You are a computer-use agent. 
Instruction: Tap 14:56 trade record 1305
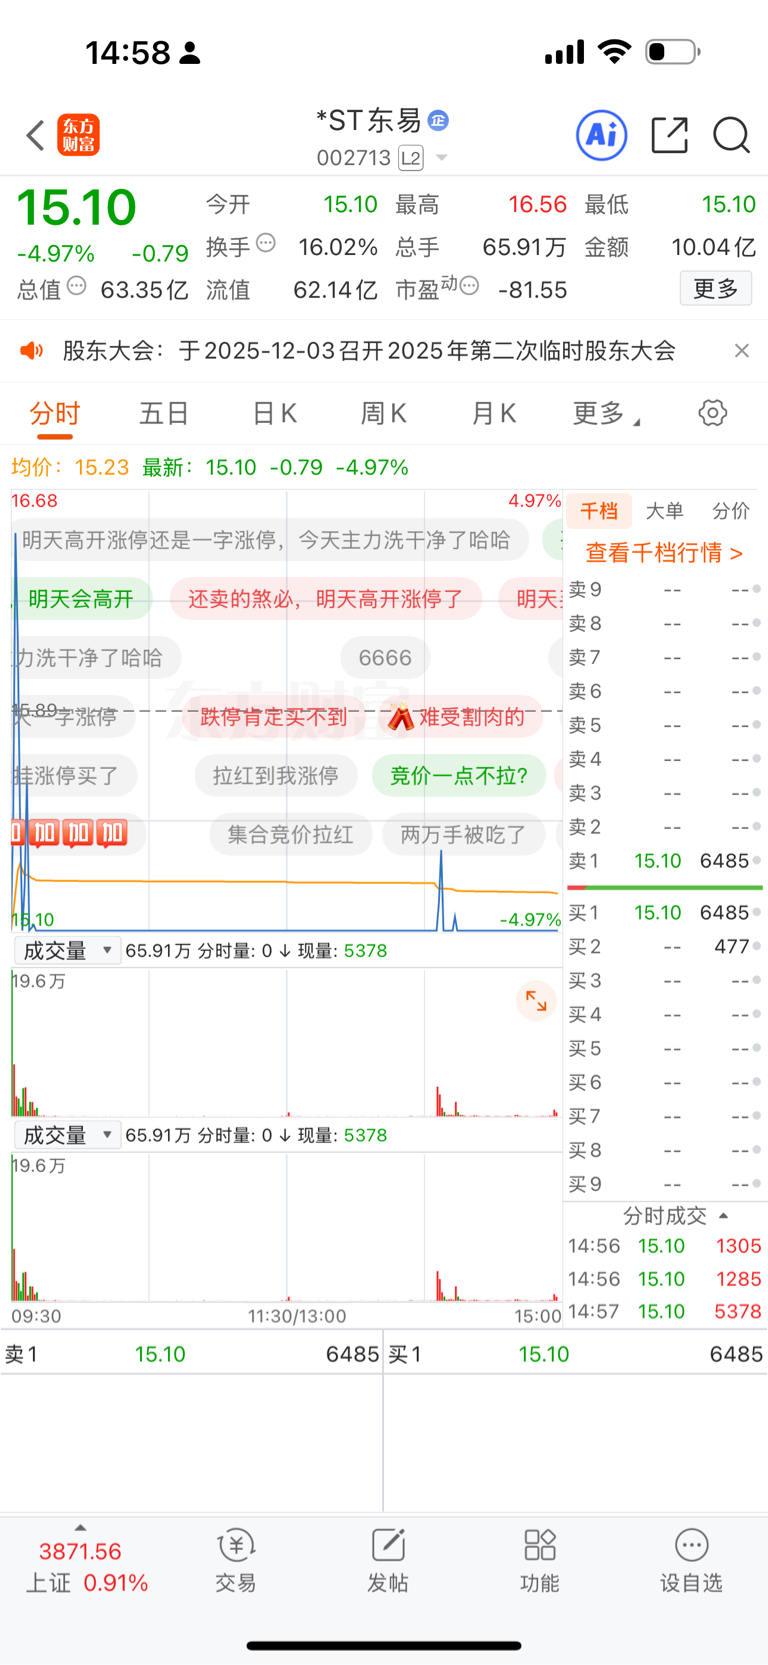coord(665,1246)
